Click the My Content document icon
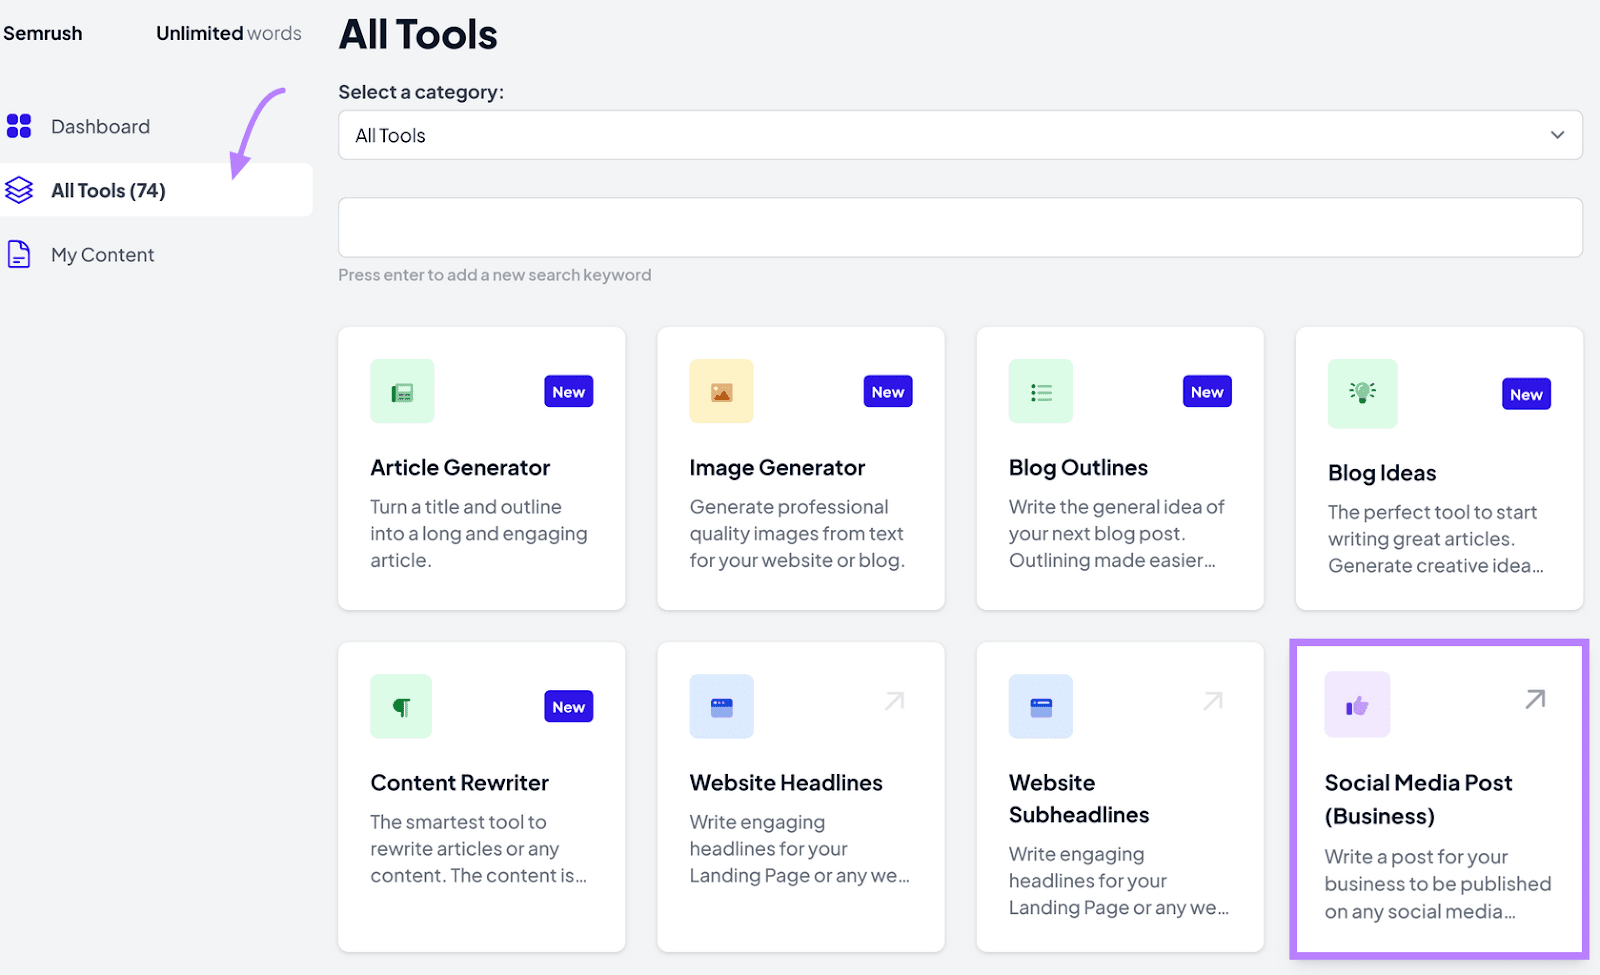The image size is (1600, 975). (19, 254)
